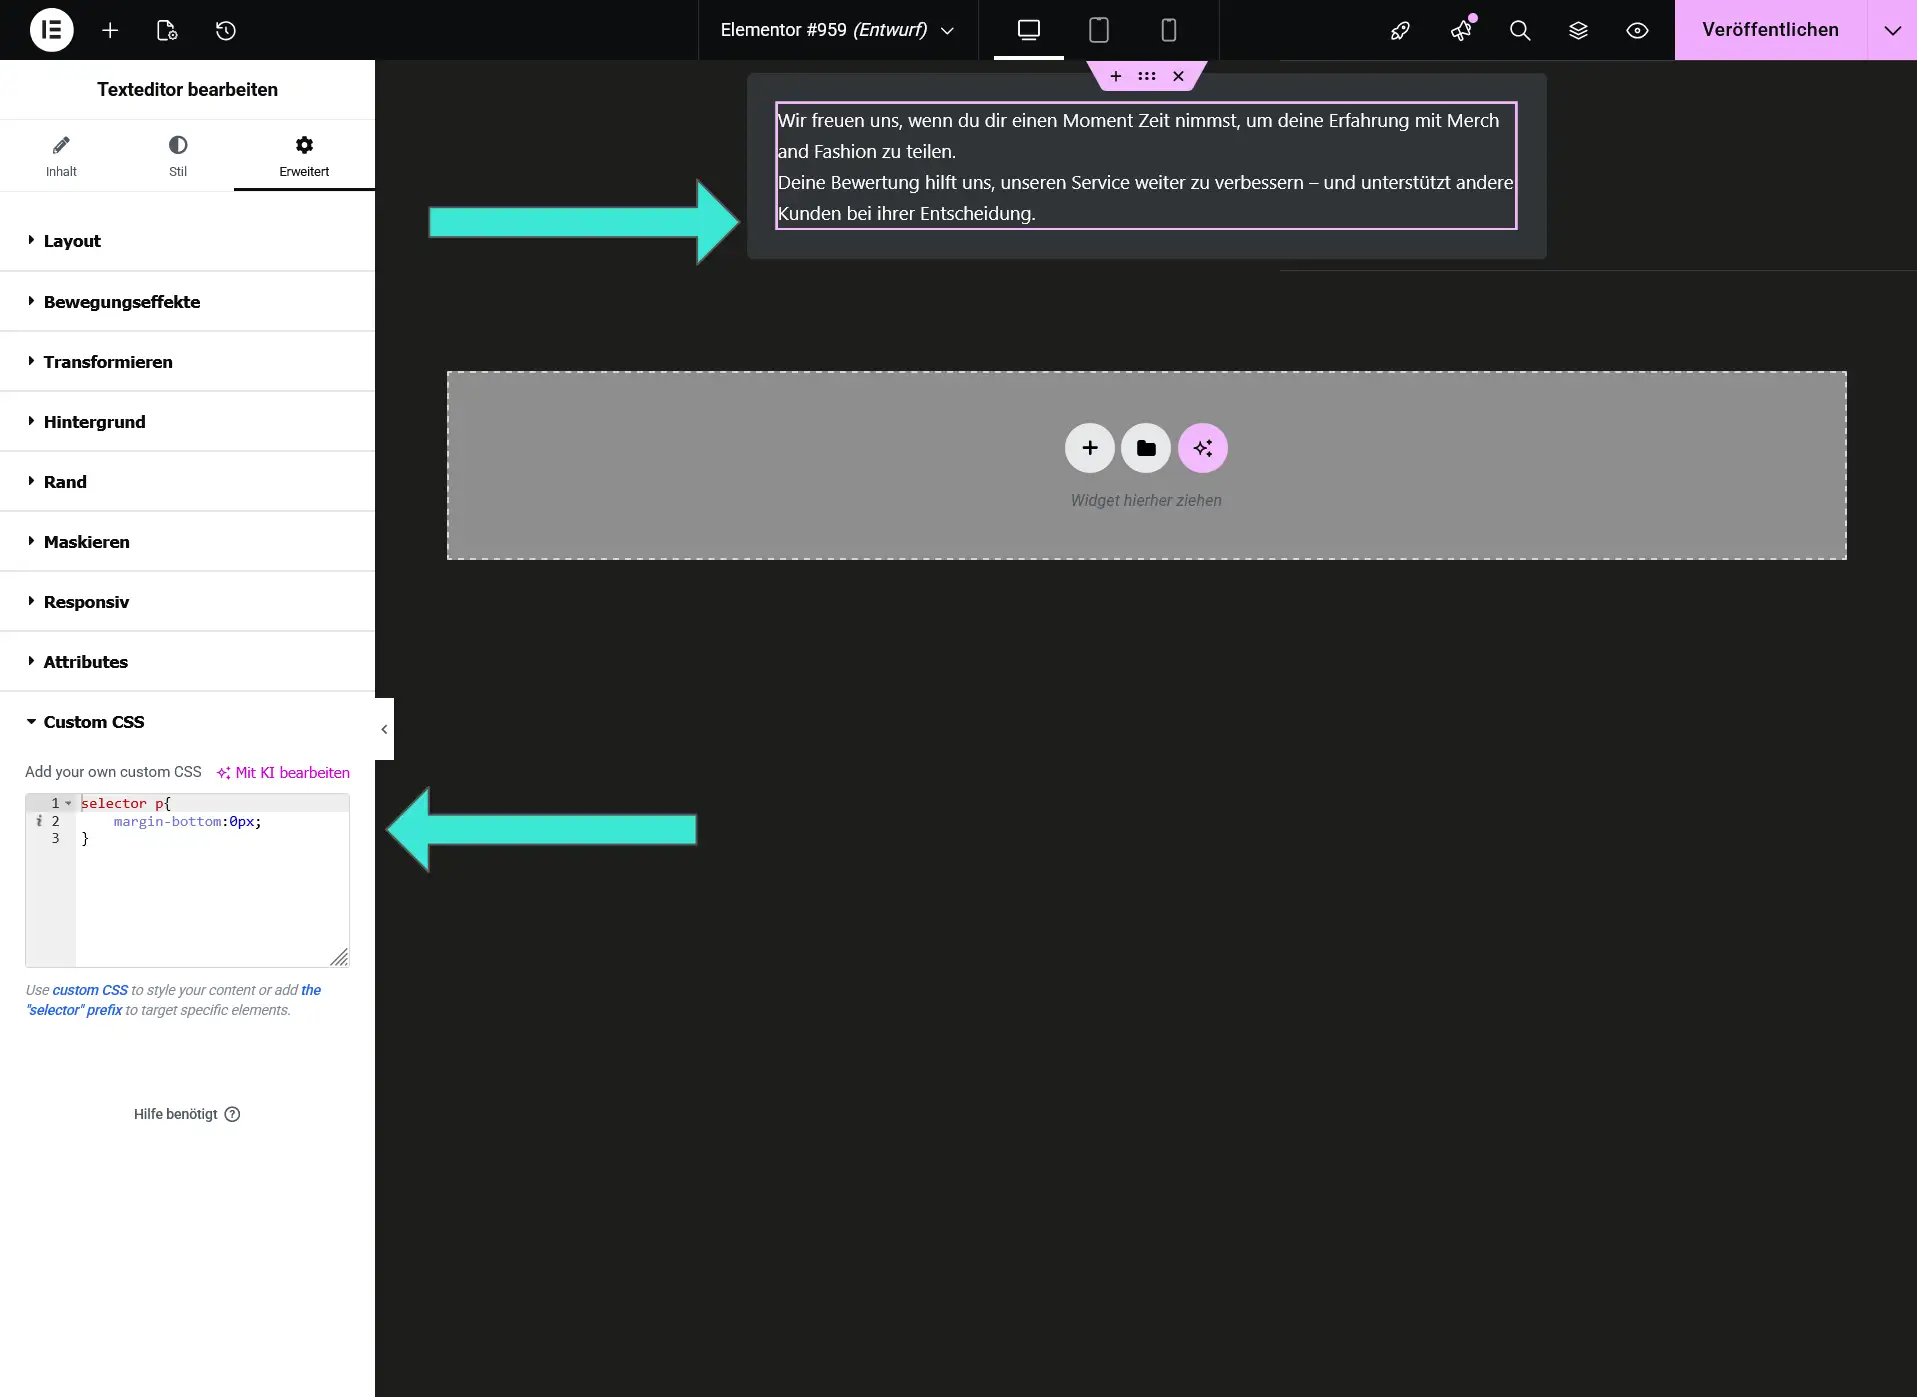
Task: Expand the Hintergrund section
Action: (93, 421)
